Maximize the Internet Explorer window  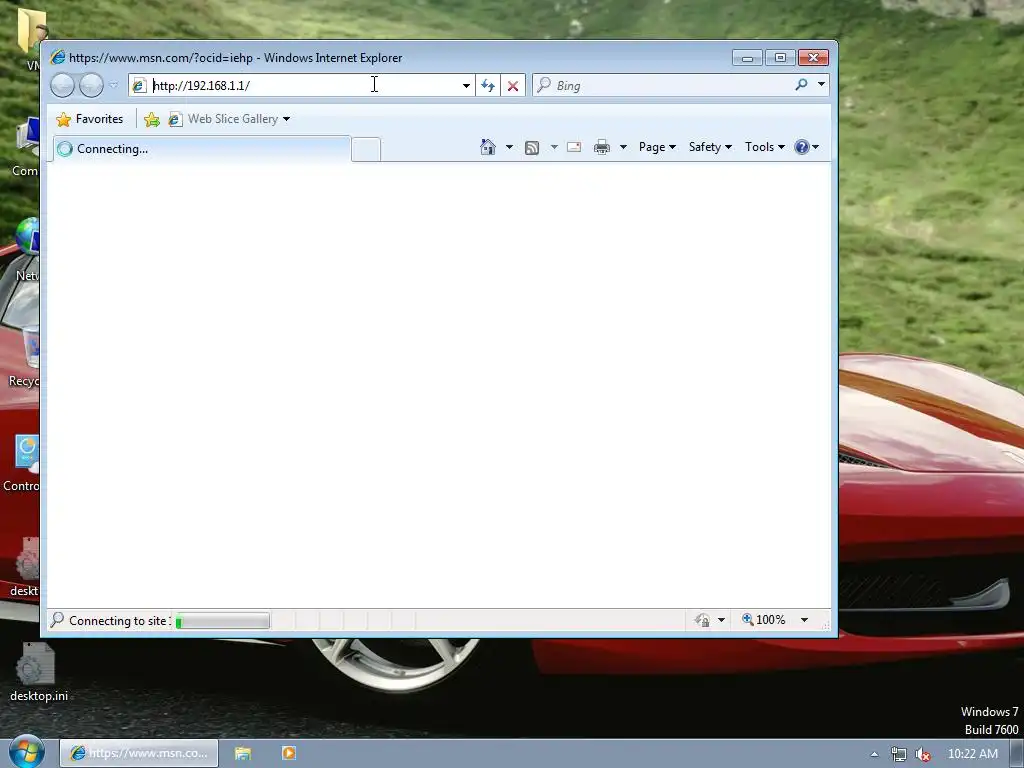780,58
